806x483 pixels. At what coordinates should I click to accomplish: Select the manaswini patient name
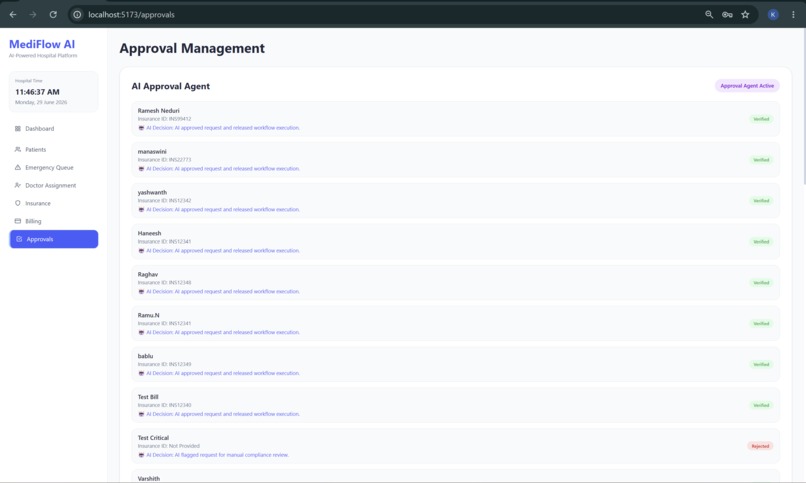[152, 152]
